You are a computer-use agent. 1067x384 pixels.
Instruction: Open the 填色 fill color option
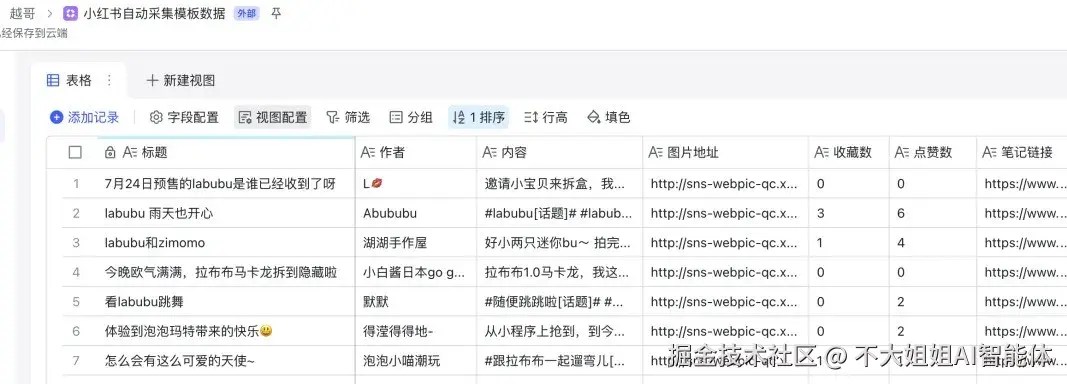pyautogui.click(x=608, y=117)
